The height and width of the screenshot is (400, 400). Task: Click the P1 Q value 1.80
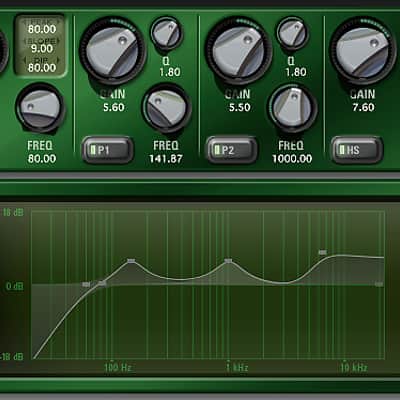(170, 72)
